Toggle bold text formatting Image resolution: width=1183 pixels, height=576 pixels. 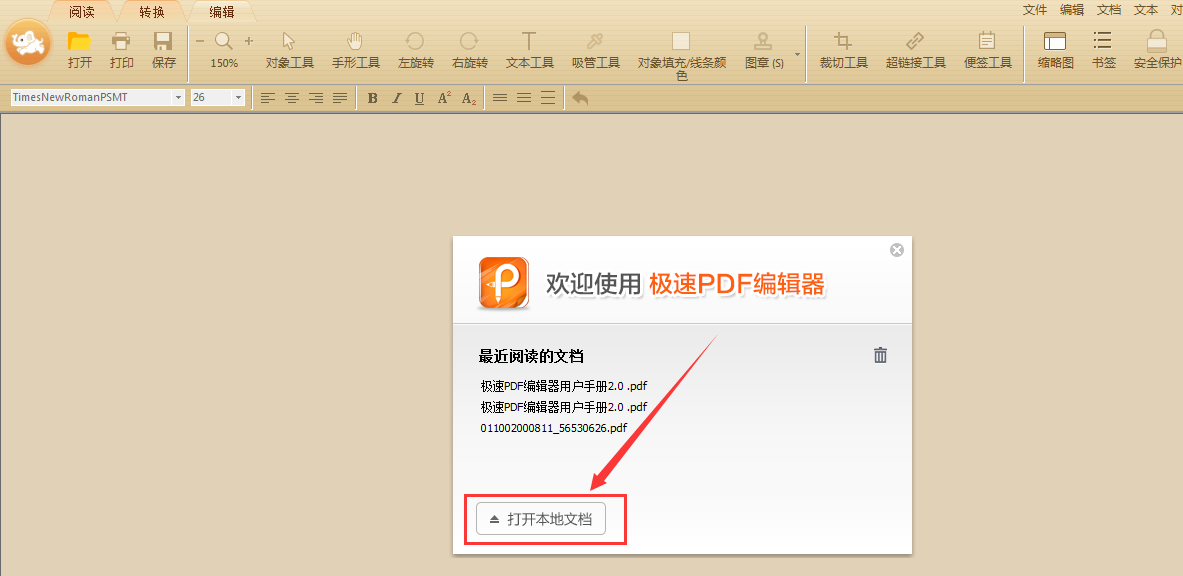372,97
